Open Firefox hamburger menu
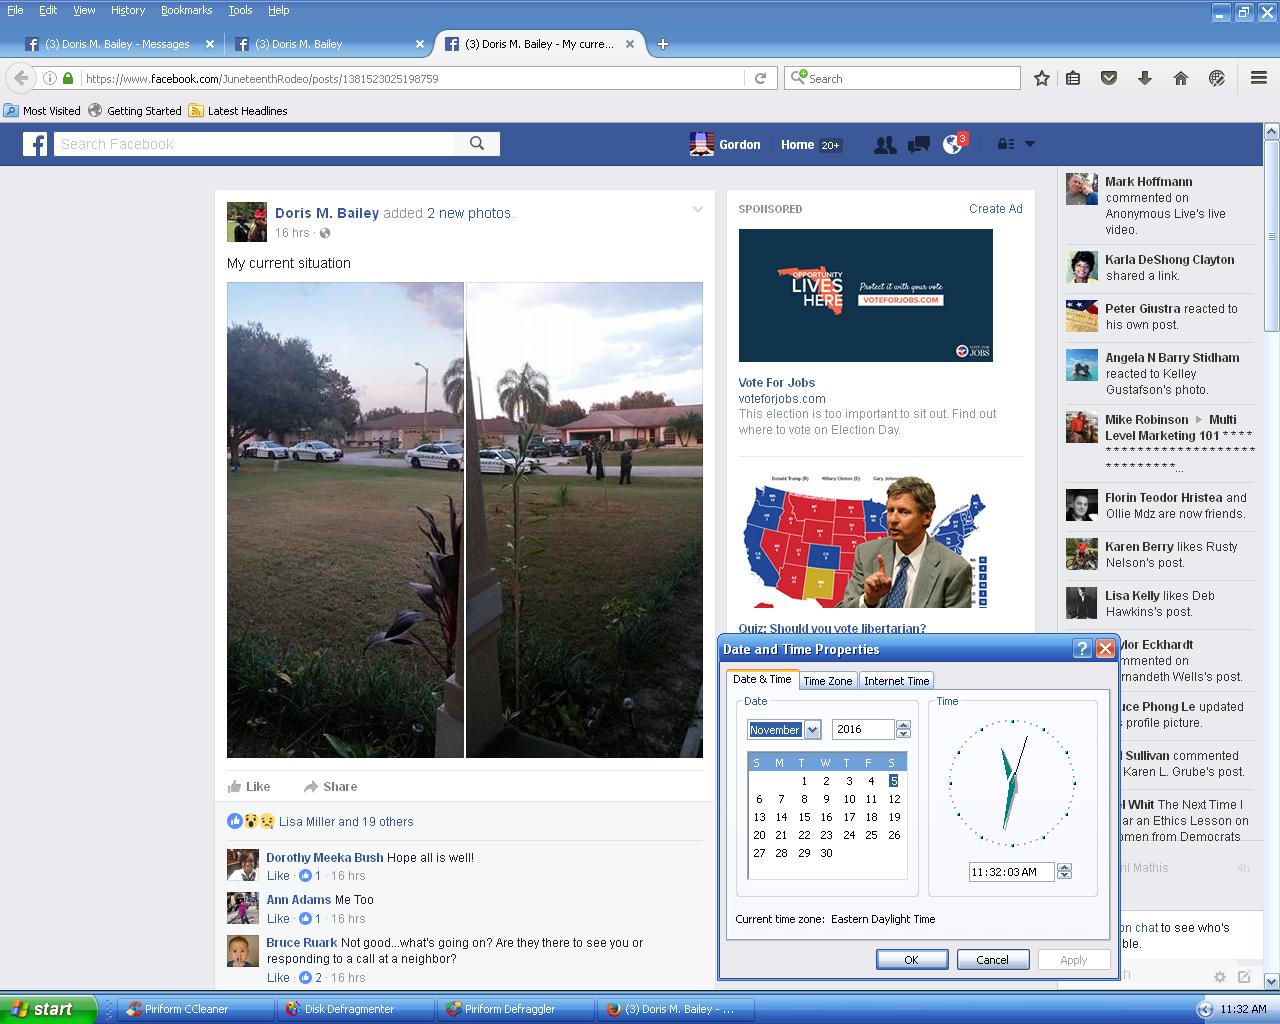 [1259, 78]
